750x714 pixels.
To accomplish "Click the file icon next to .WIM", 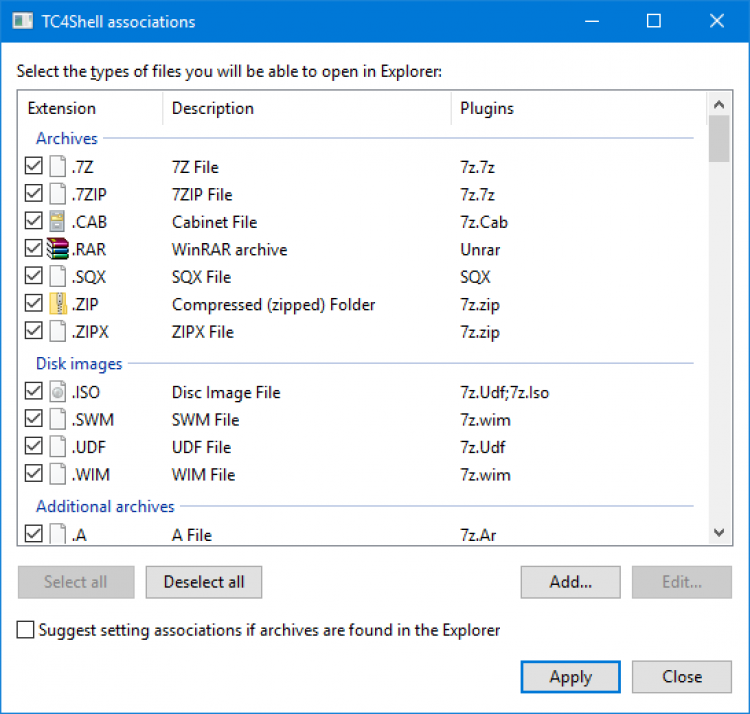I will pyautogui.click(x=58, y=474).
